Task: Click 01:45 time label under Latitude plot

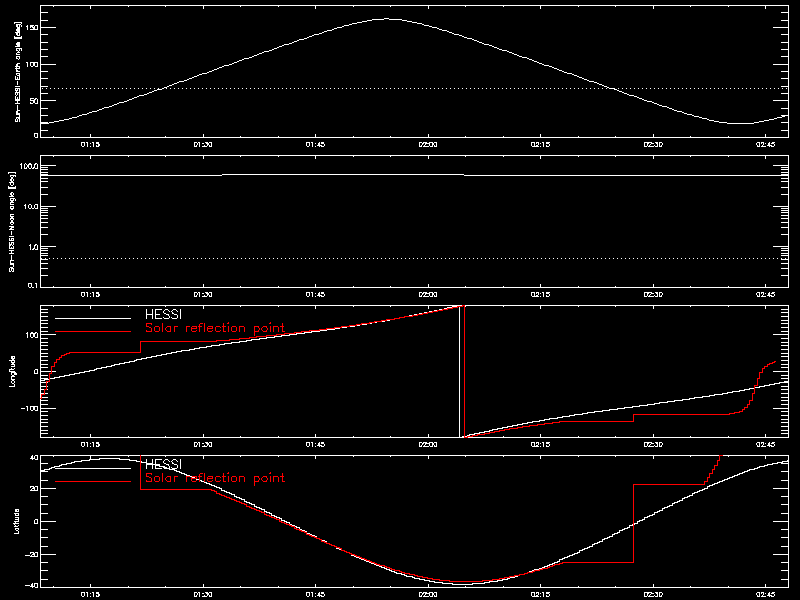Action: click(x=315, y=594)
